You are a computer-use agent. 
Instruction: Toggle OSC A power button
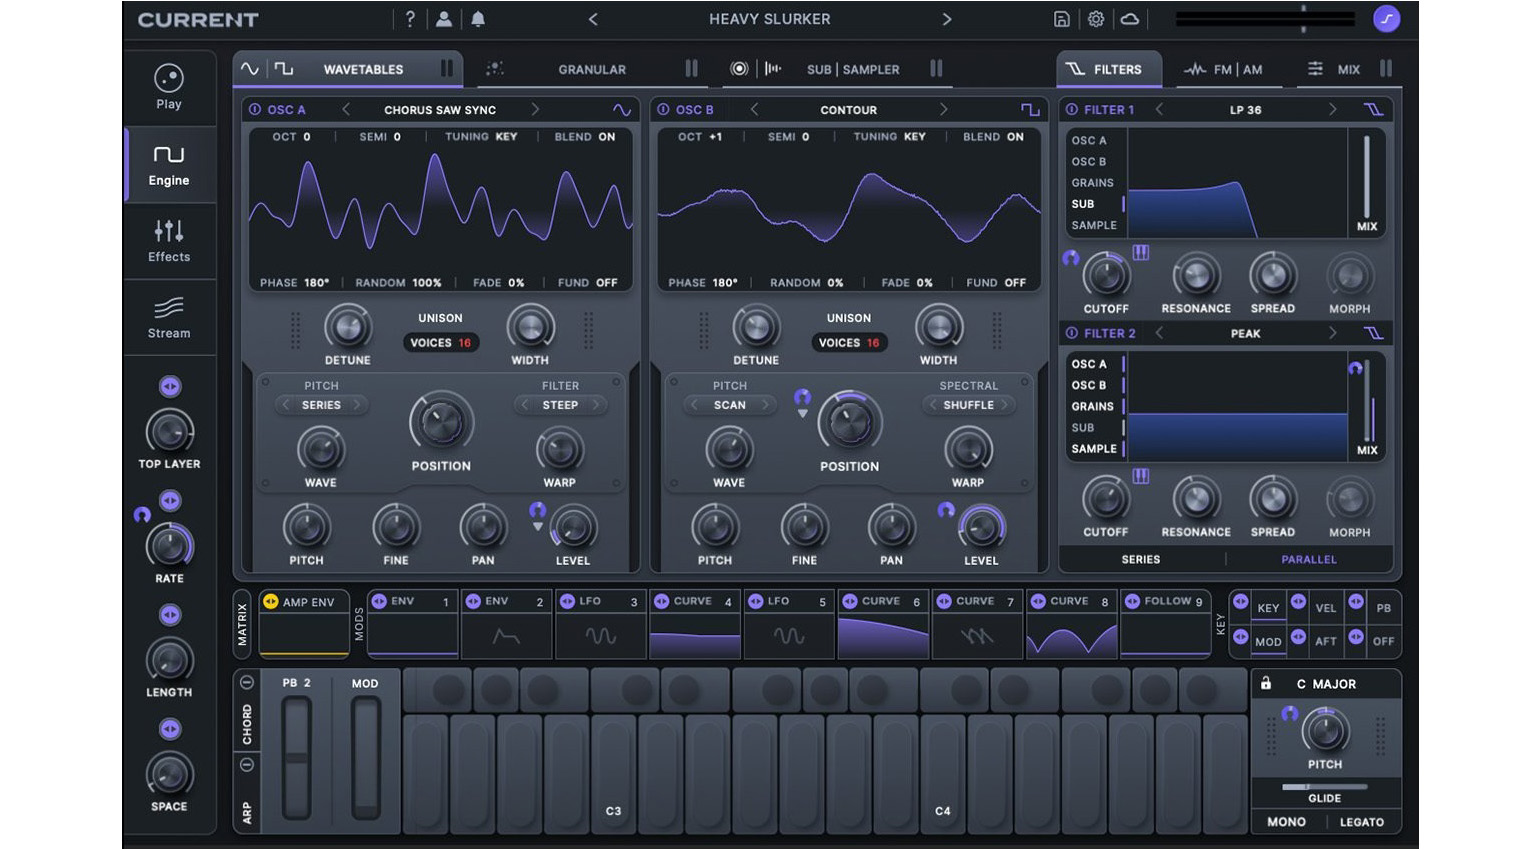(x=255, y=110)
